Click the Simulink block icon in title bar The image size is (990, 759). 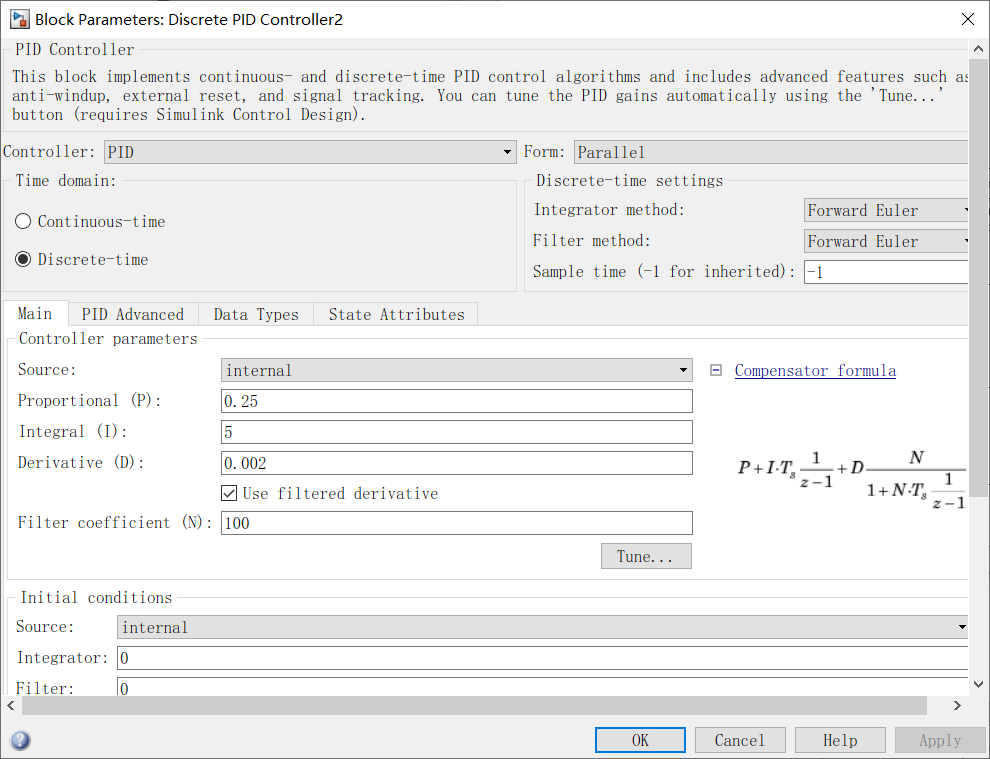[18, 19]
